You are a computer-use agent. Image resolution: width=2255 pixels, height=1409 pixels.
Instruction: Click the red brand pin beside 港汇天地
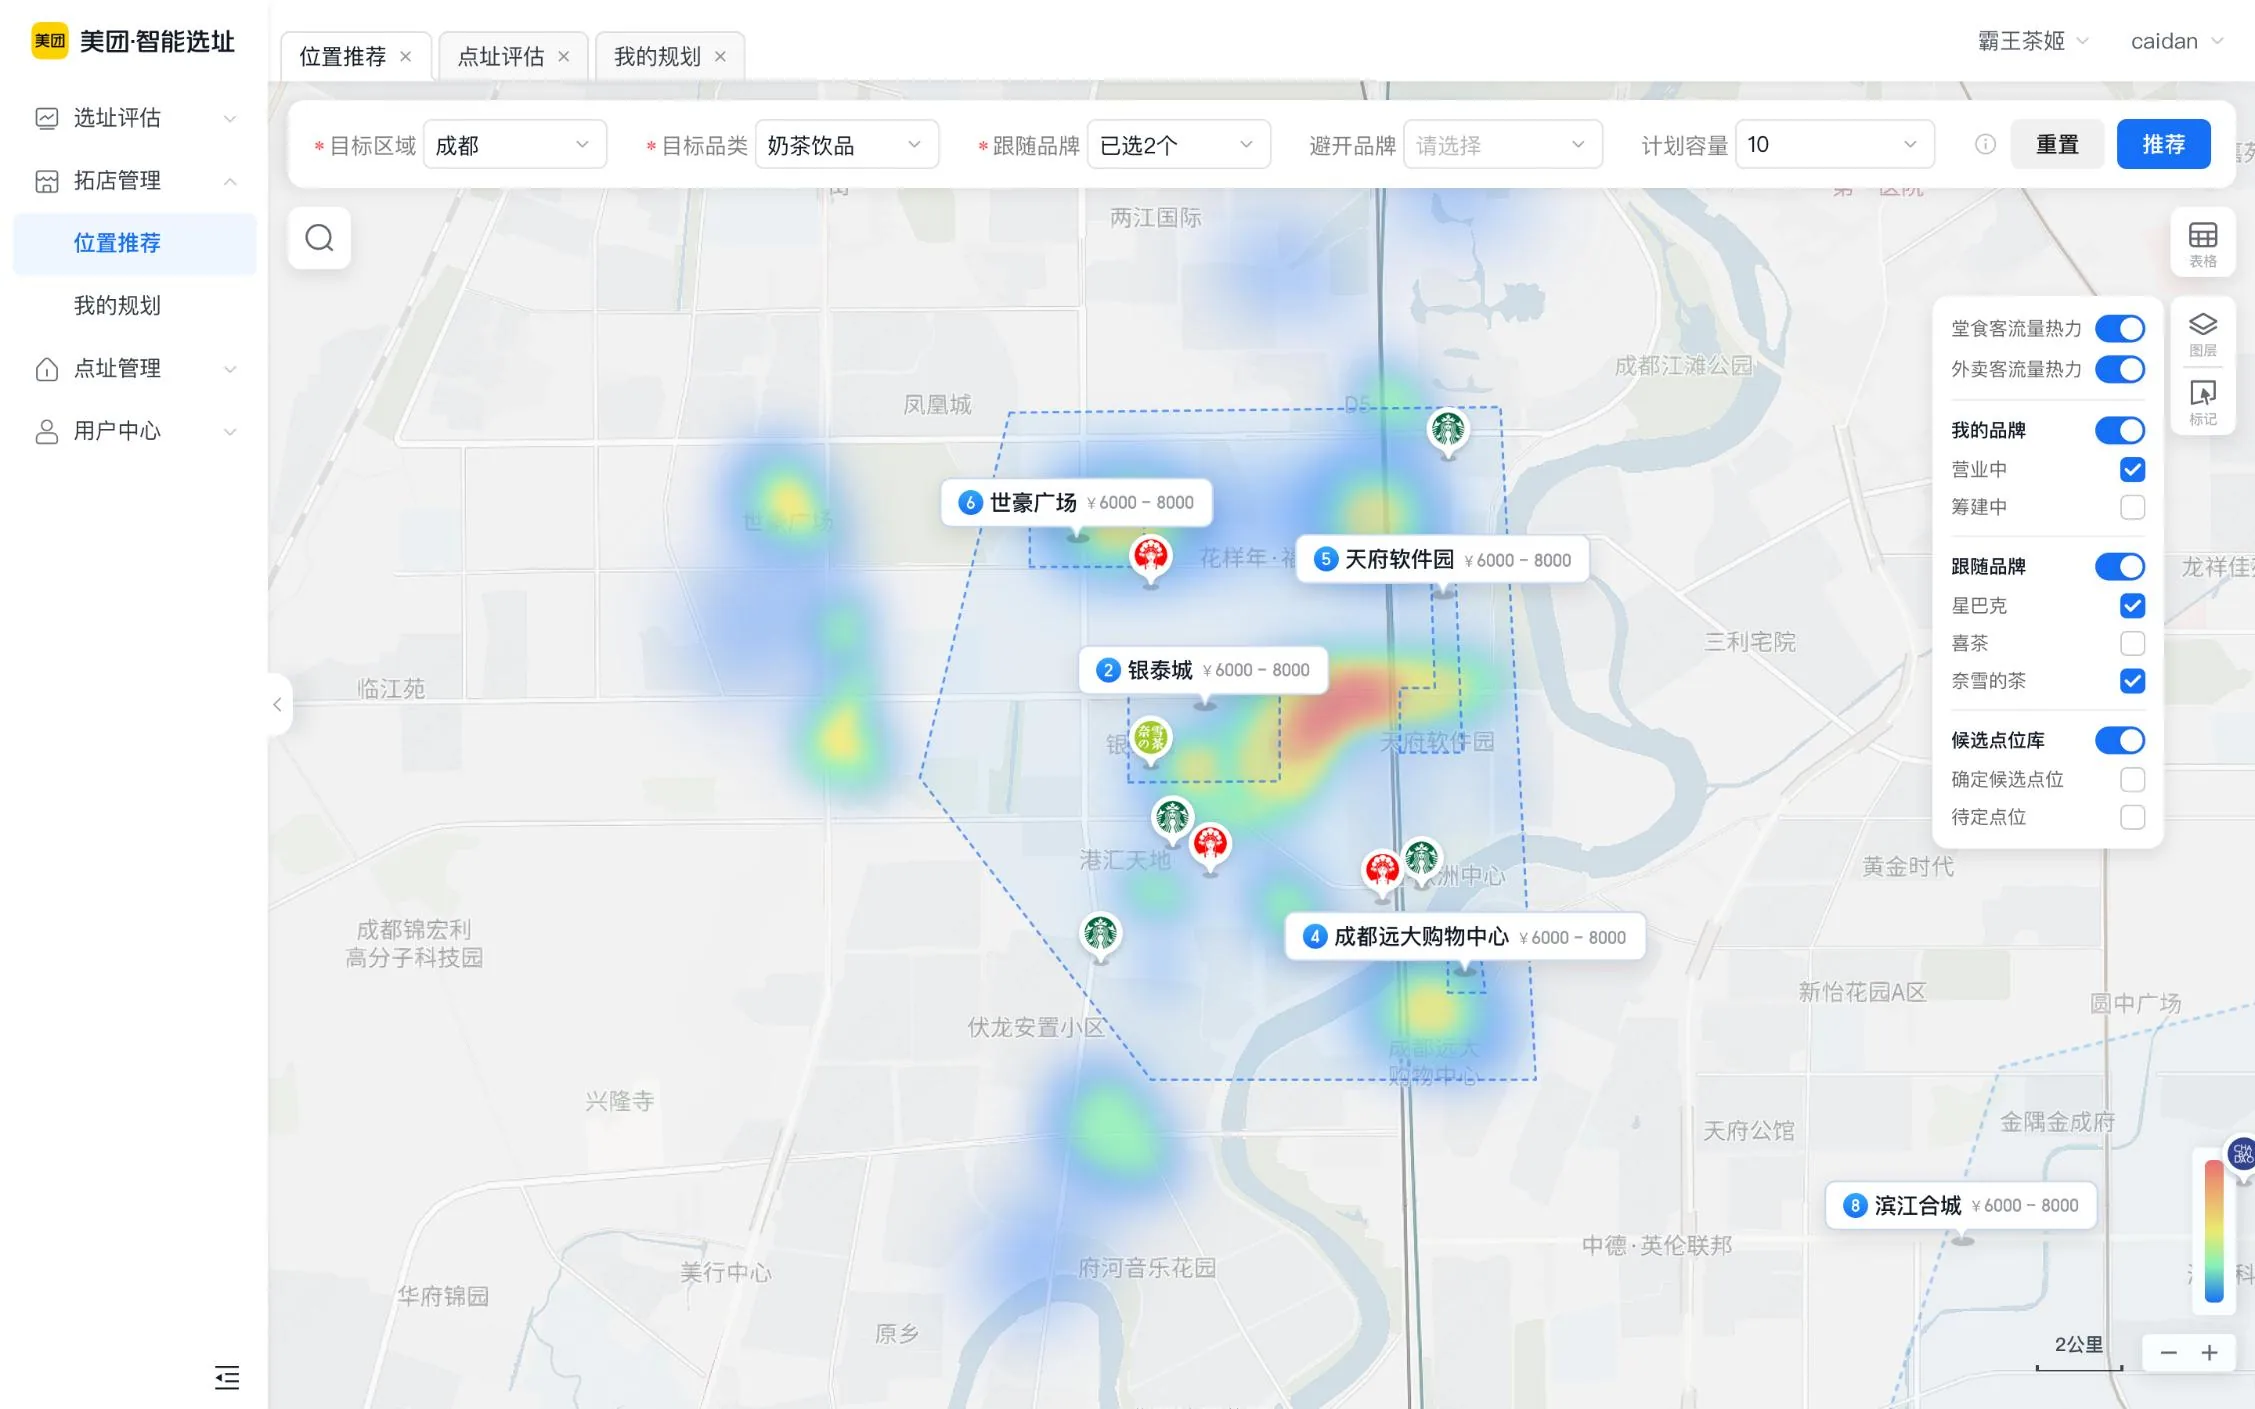pyautogui.click(x=1210, y=848)
